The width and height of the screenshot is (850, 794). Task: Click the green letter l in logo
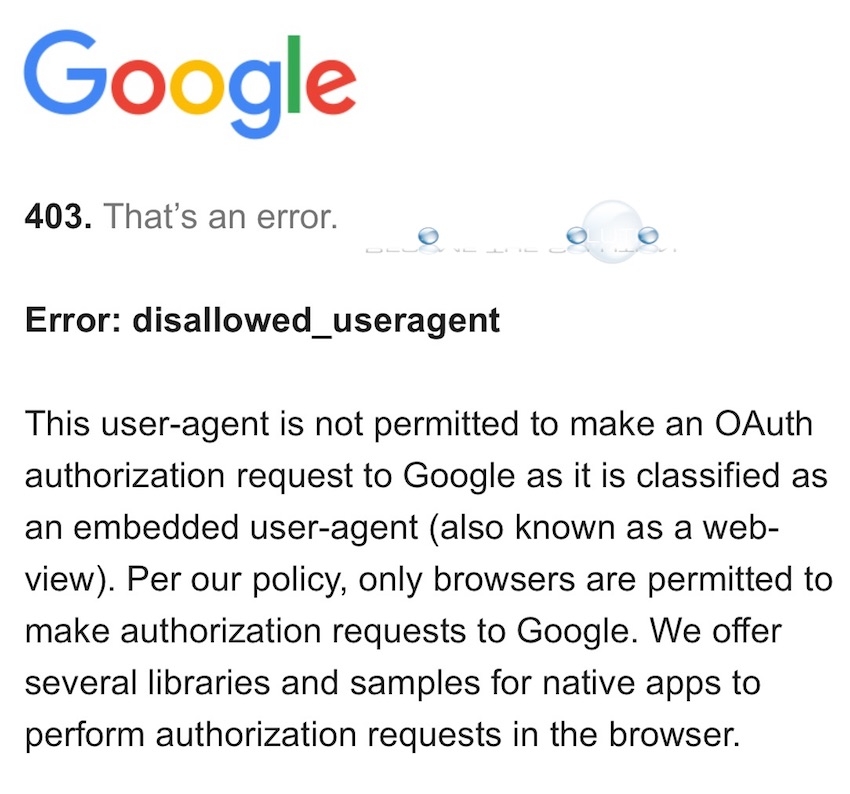click(x=293, y=74)
